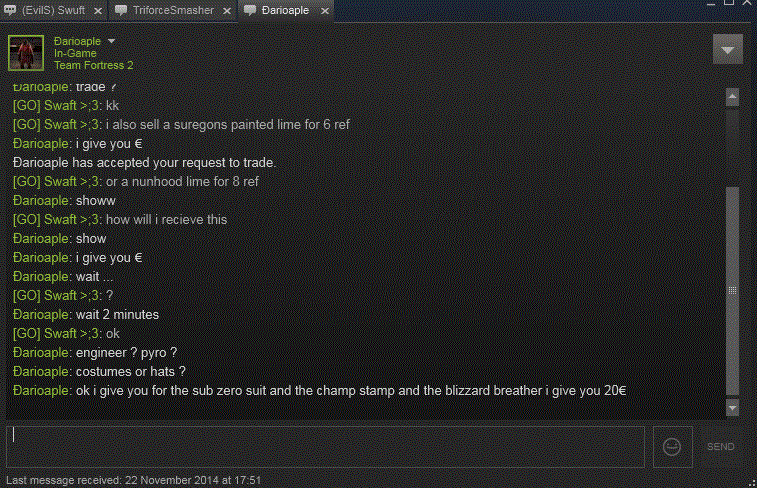Click the chat bubble icon on Đarioaple tab
This screenshot has height=488, width=757.
pos(249,10)
